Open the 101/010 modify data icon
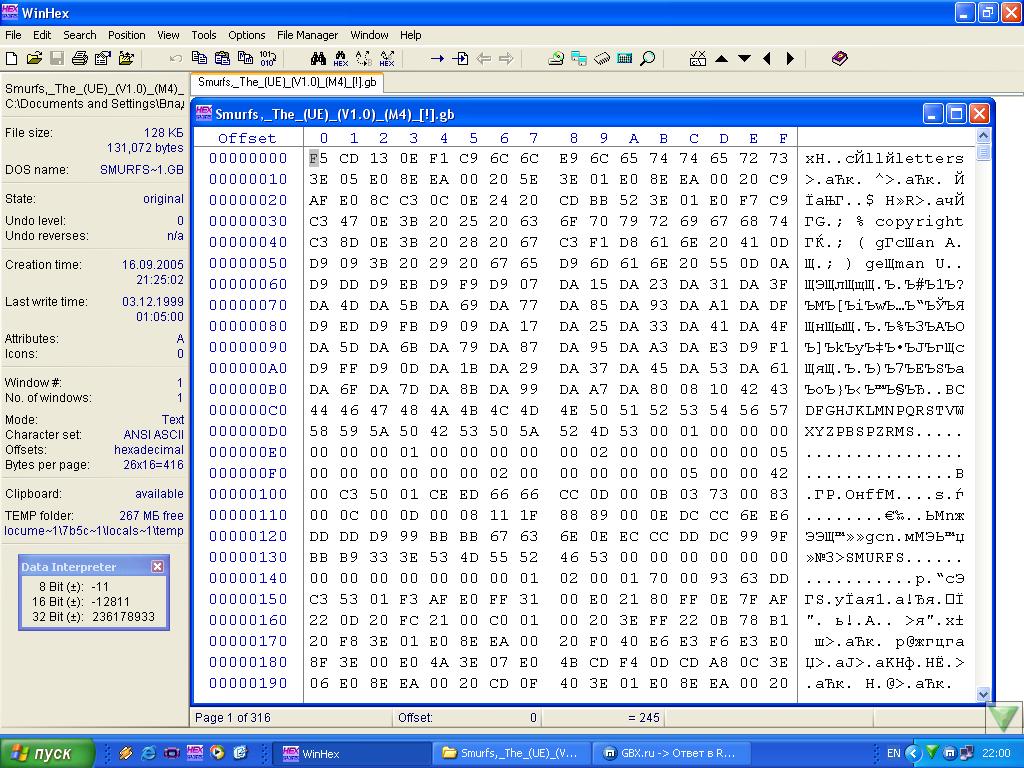The image size is (1024, 768). (x=268, y=59)
